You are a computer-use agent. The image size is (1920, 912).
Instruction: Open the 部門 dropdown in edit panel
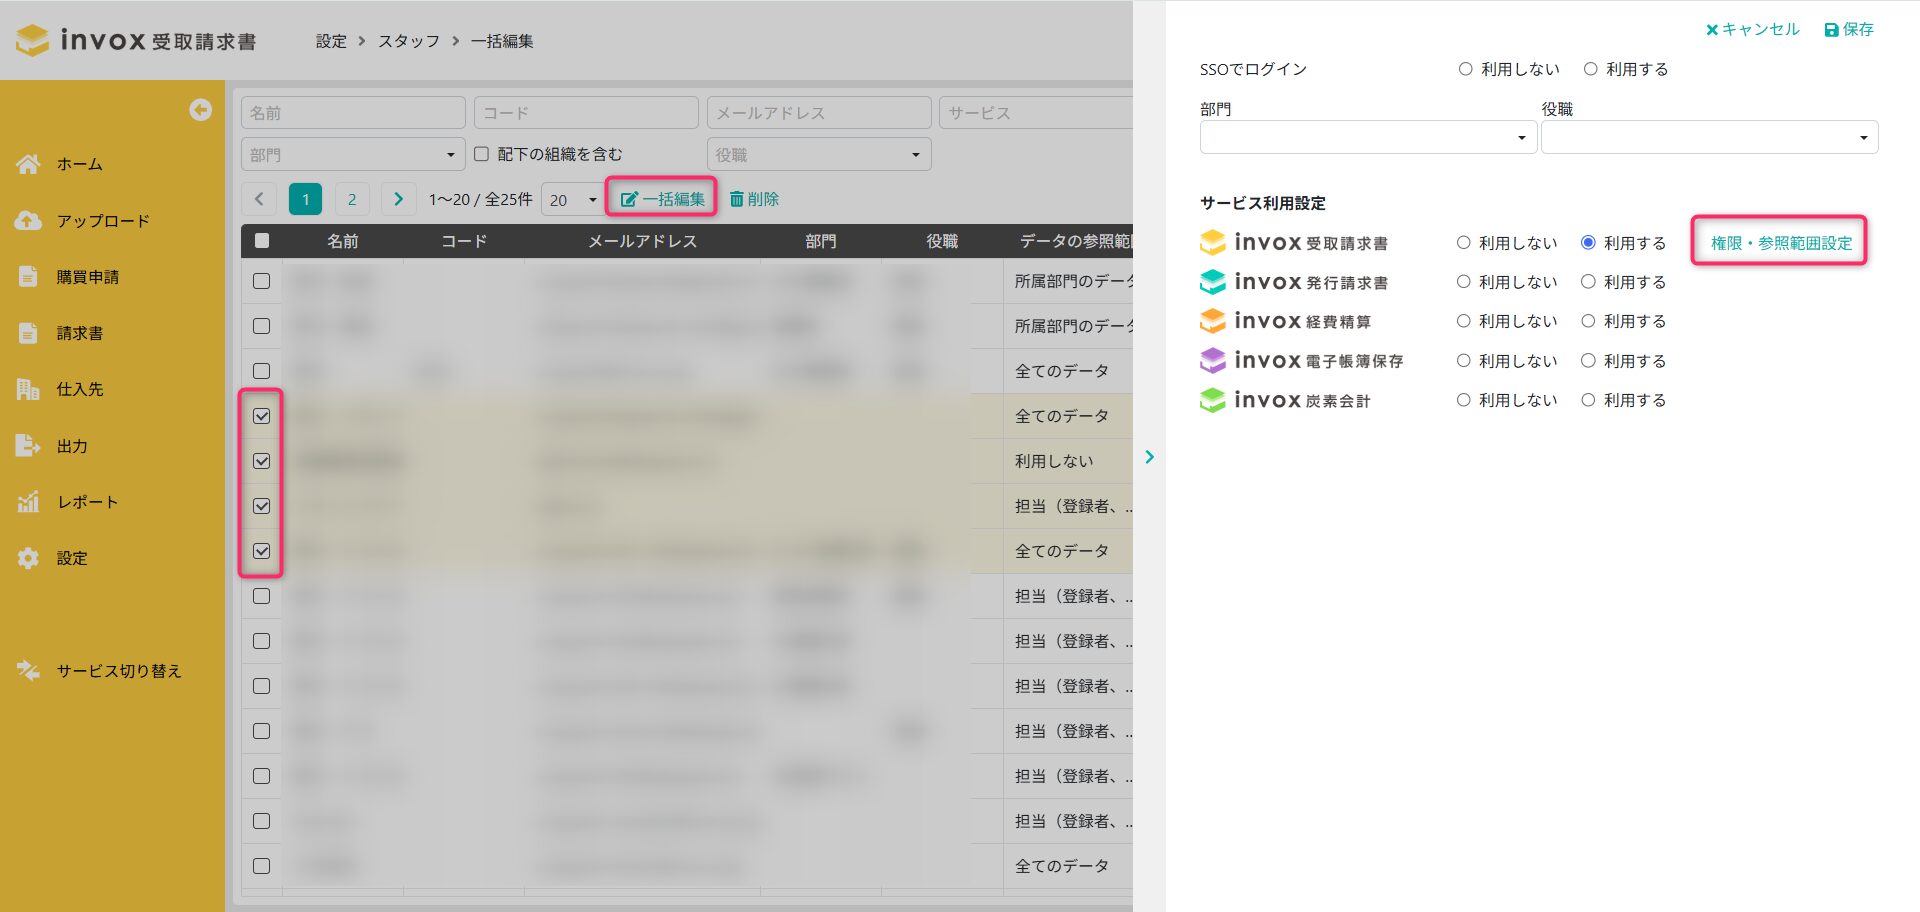point(1369,137)
